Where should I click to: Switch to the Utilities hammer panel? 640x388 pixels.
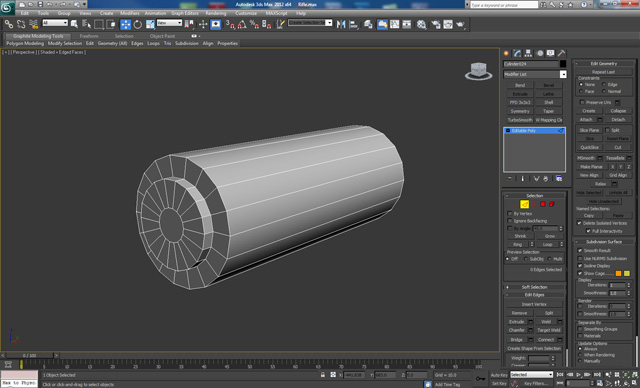coord(562,53)
